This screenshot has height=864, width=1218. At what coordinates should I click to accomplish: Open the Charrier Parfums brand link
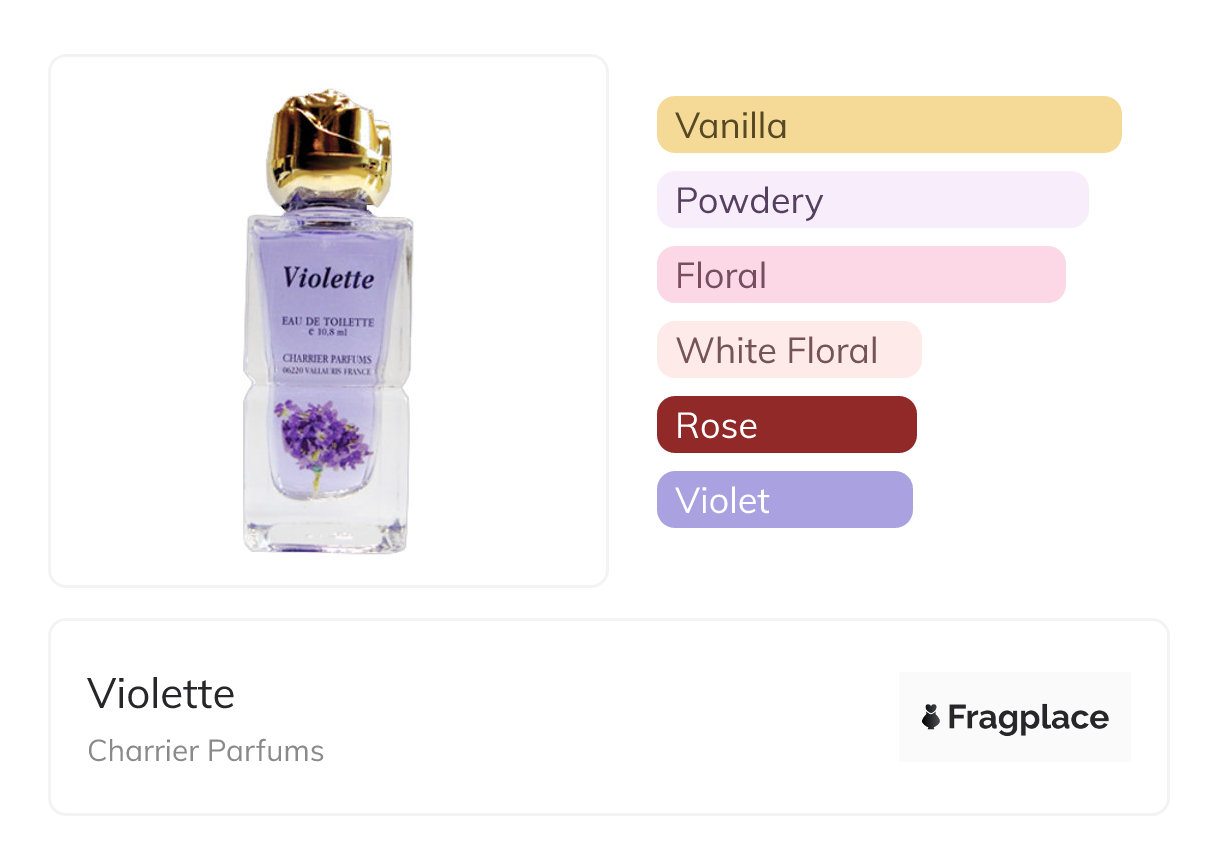coord(206,751)
